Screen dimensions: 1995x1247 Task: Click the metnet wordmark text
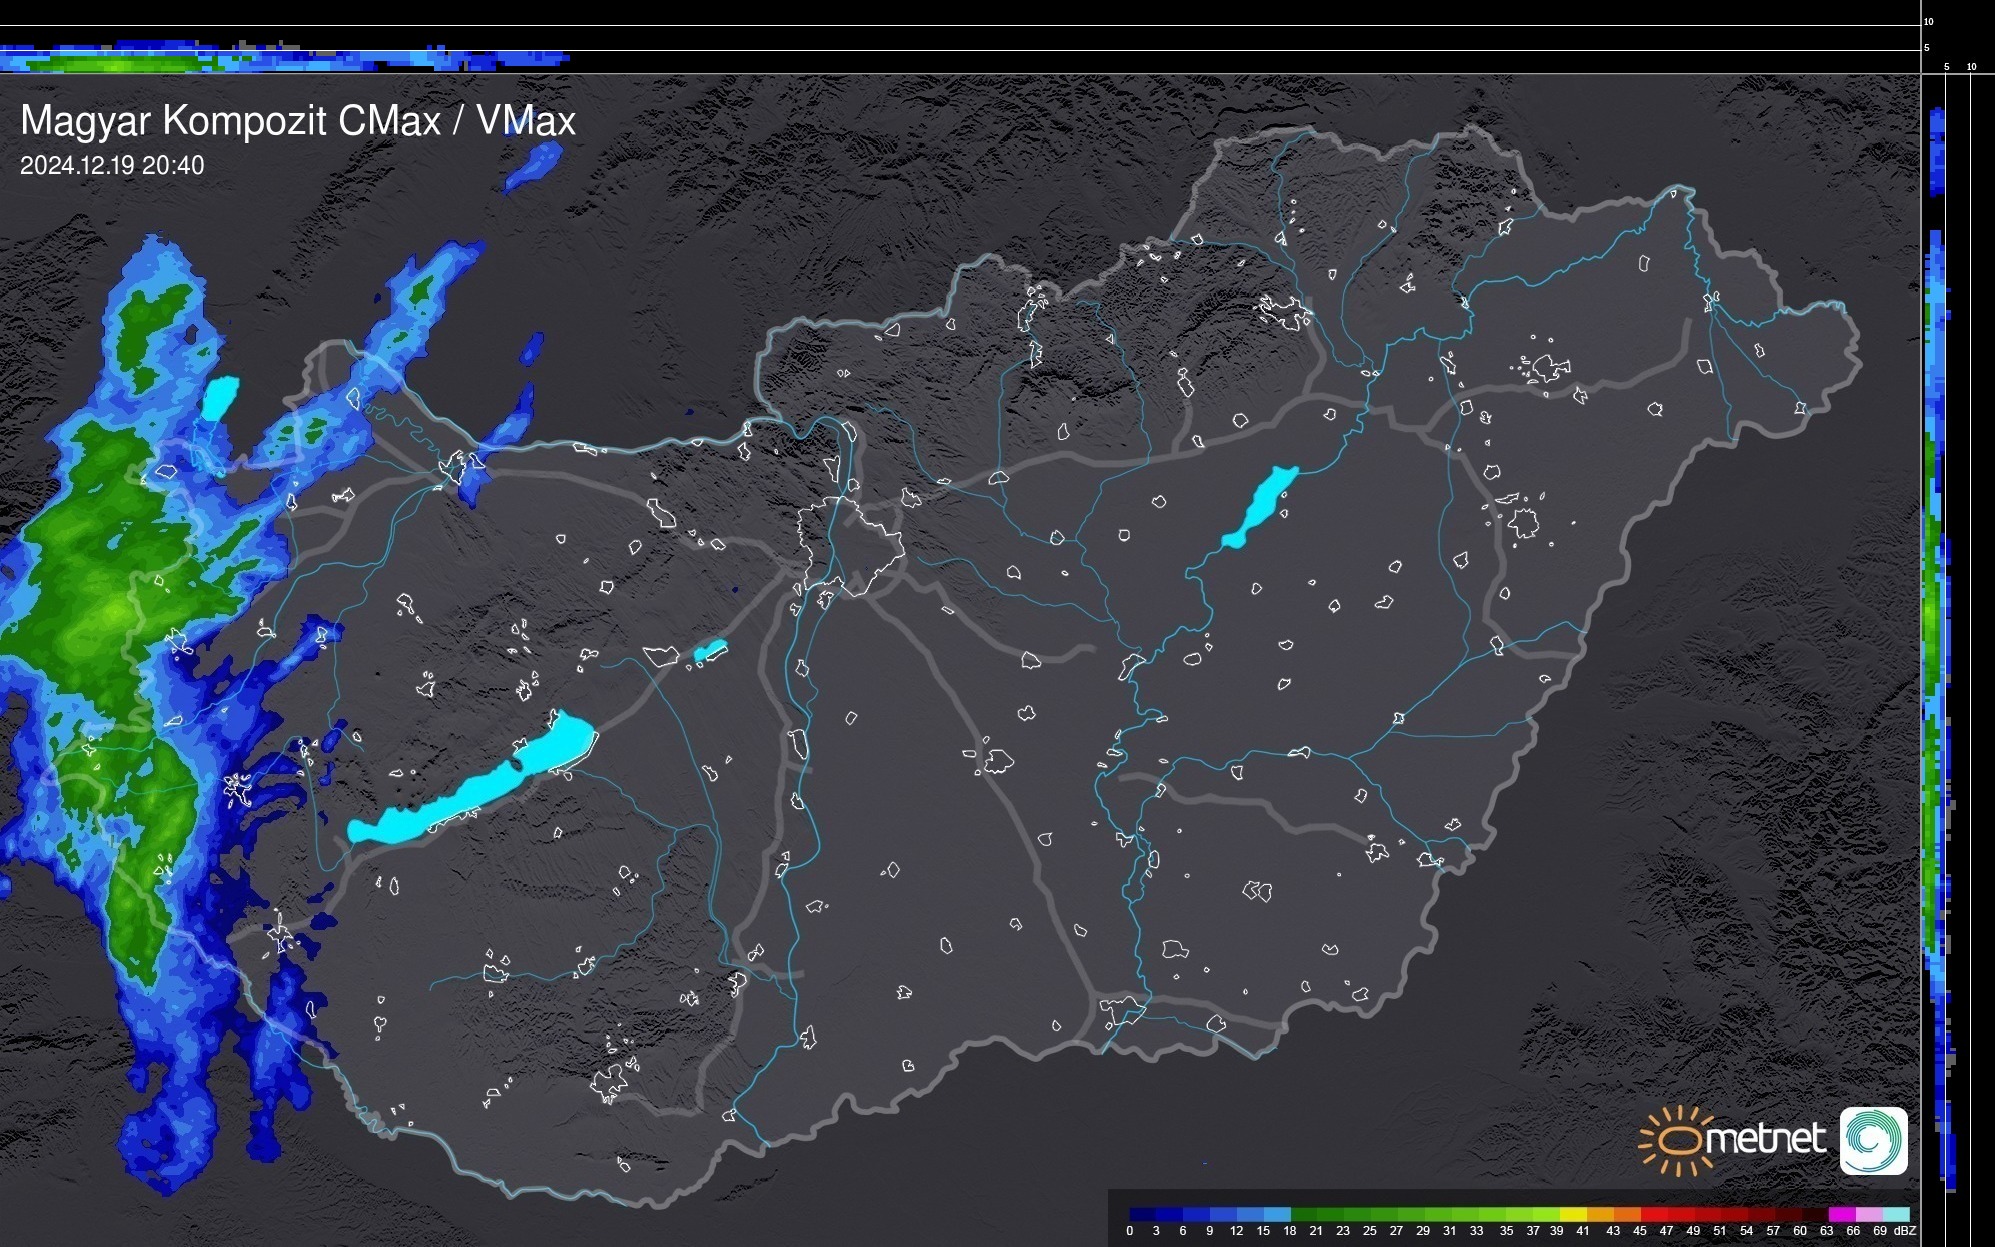tap(1765, 1140)
